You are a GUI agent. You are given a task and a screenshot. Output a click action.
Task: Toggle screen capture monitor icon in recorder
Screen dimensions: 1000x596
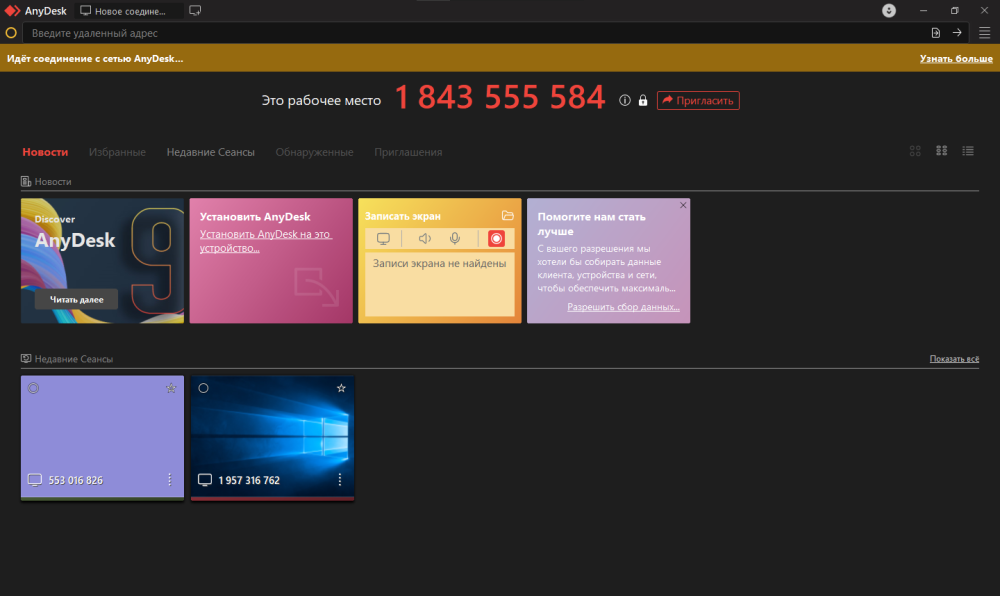(x=383, y=238)
